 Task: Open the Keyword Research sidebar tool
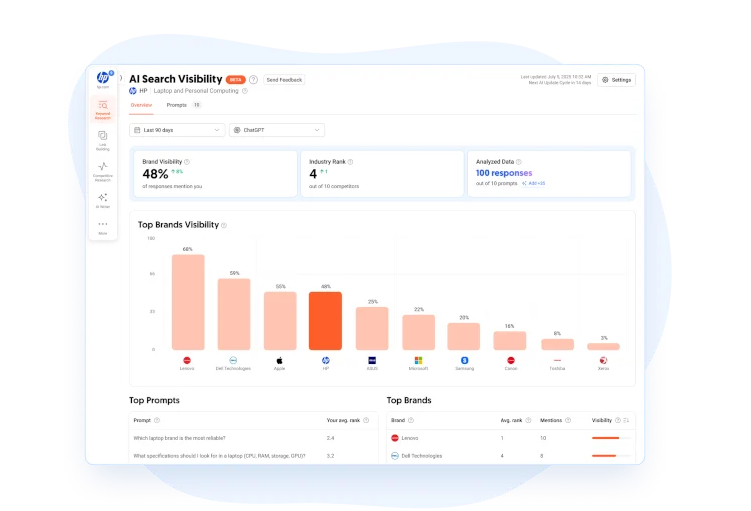pyautogui.click(x=103, y=110)
